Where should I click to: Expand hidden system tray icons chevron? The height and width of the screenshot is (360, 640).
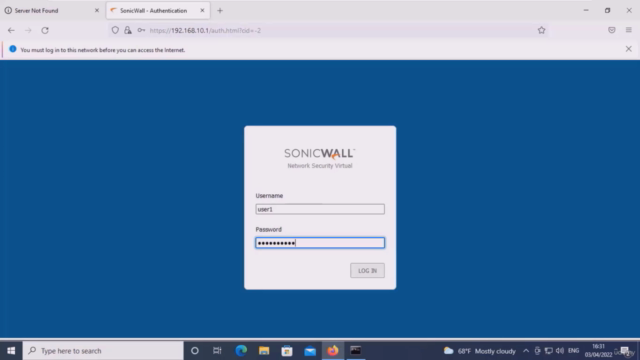(526, 351)
